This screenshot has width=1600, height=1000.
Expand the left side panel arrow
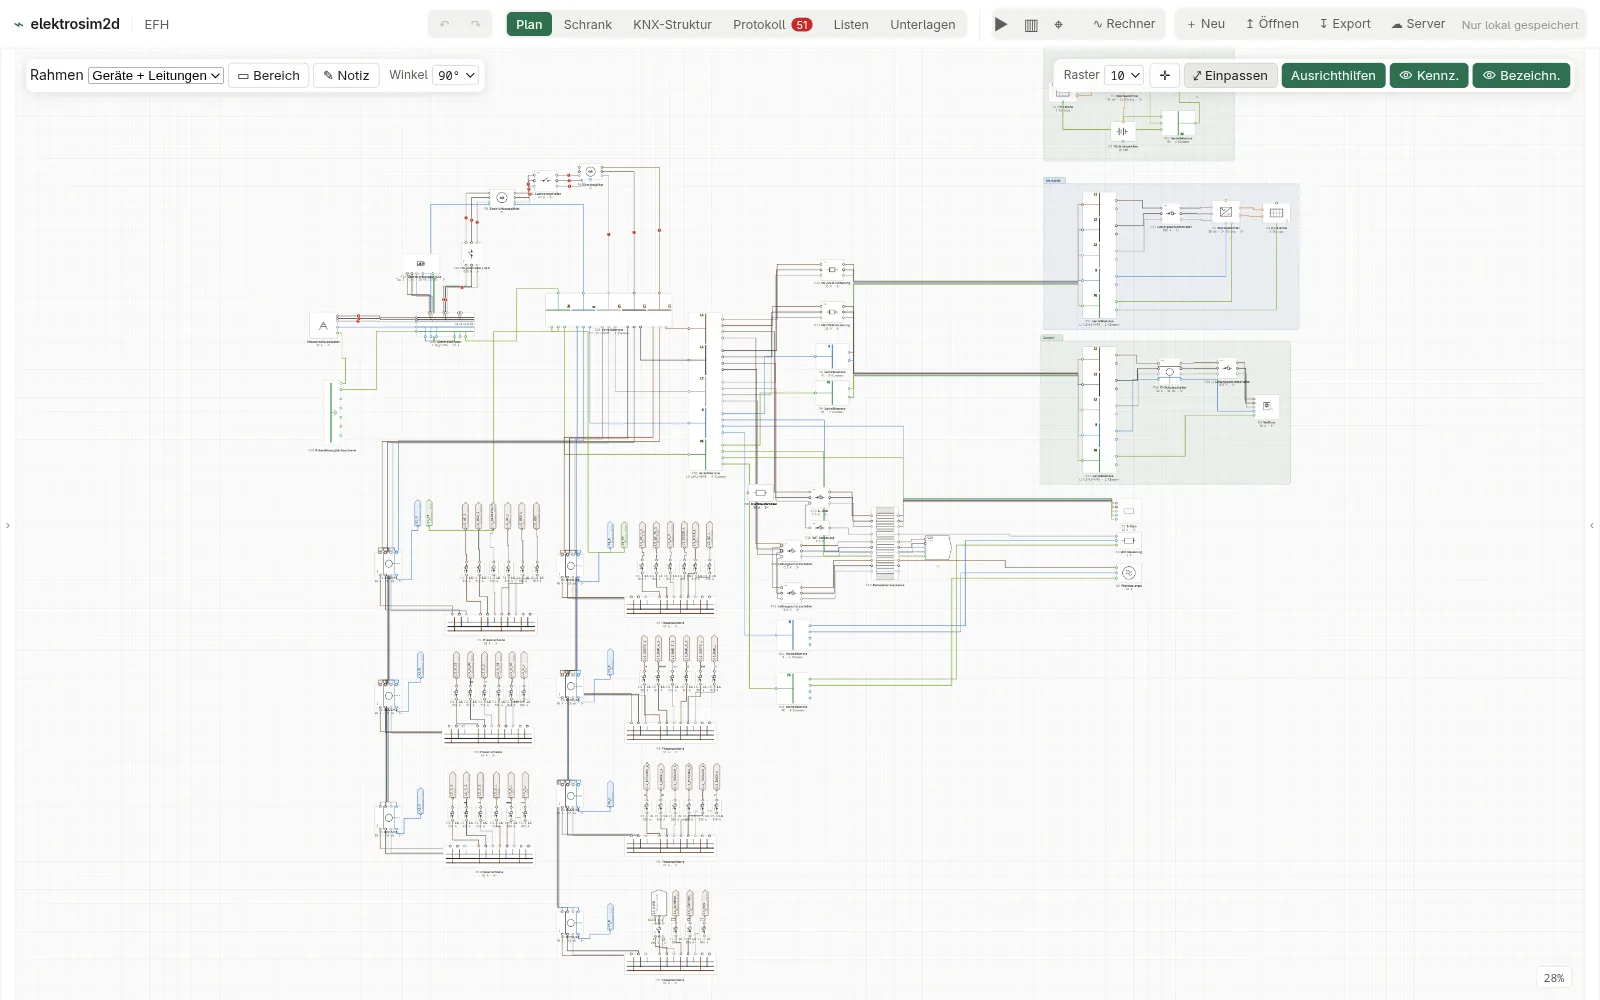click(x=8, y=525)
